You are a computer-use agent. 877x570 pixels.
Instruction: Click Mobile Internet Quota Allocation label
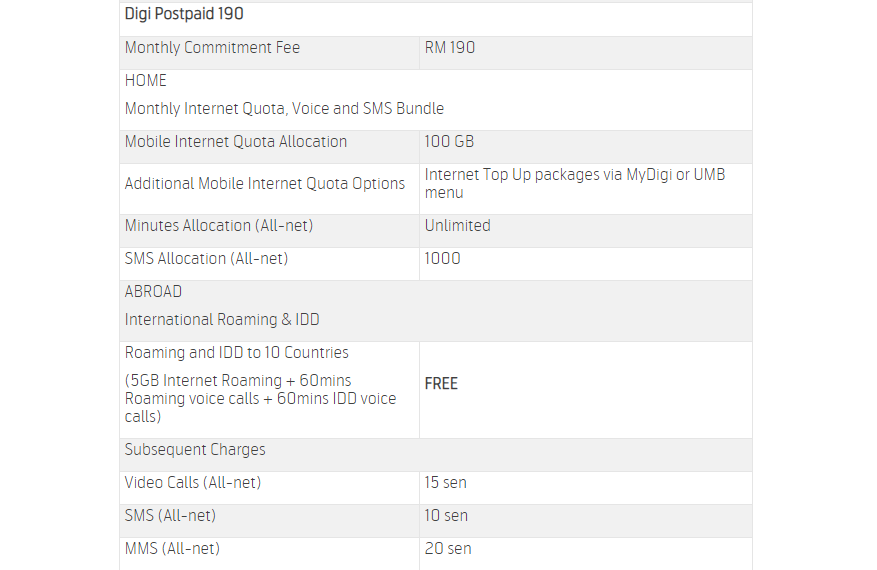click(x=236, y=142)
